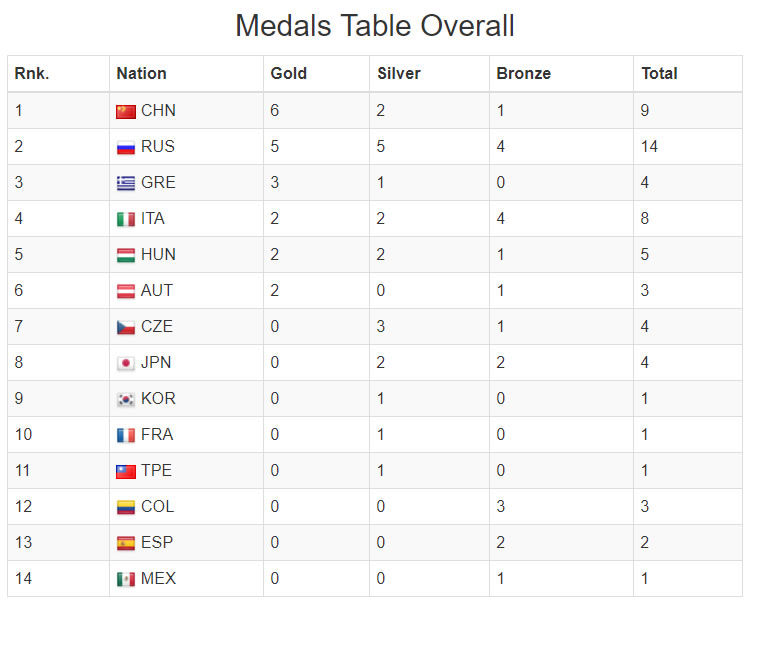Click the Medals Table Overall heading
The height and width of the screenshot is (664, 758).
click(x=375, y=26)
